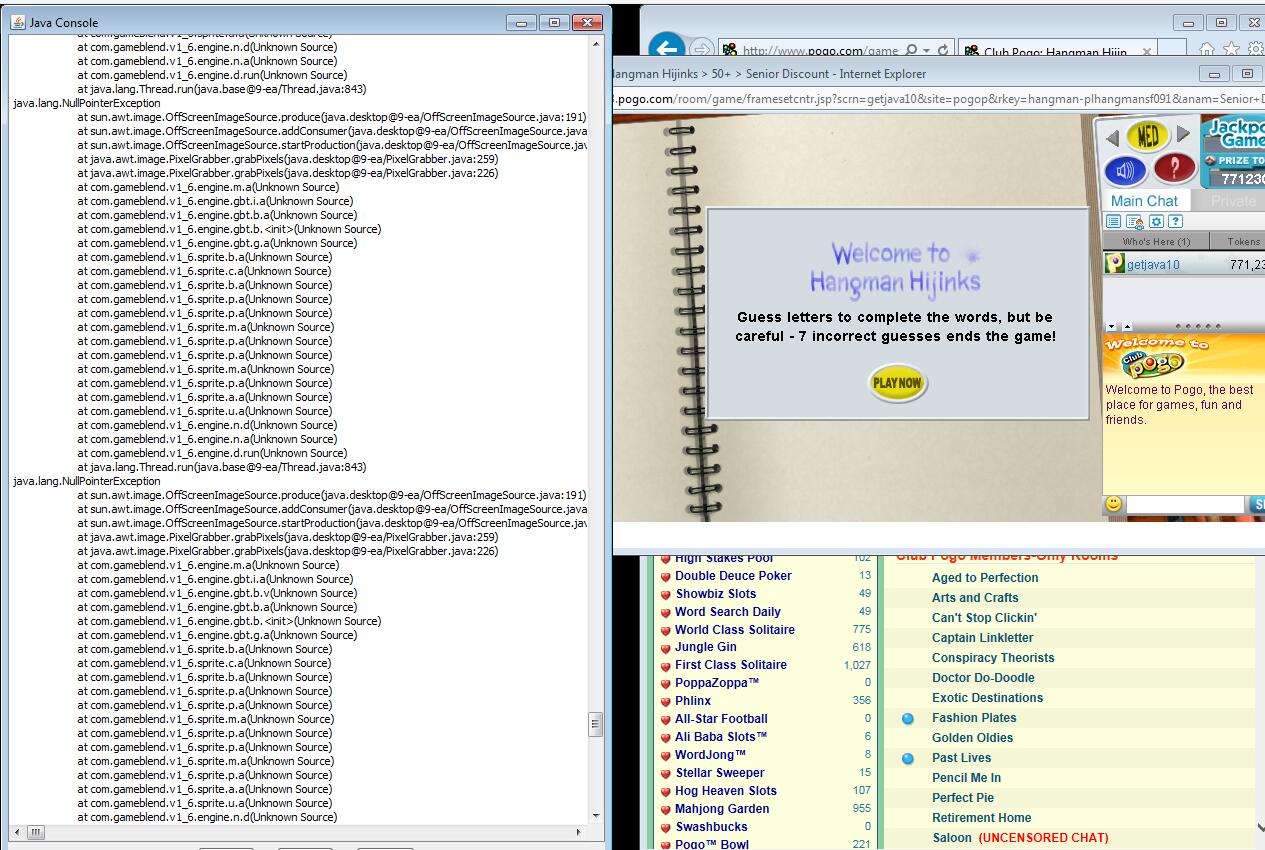The width and height of the screenshot is (1265, 850).
Task: Click the yellow MED difficulty button
Action: coord(1148,134)
